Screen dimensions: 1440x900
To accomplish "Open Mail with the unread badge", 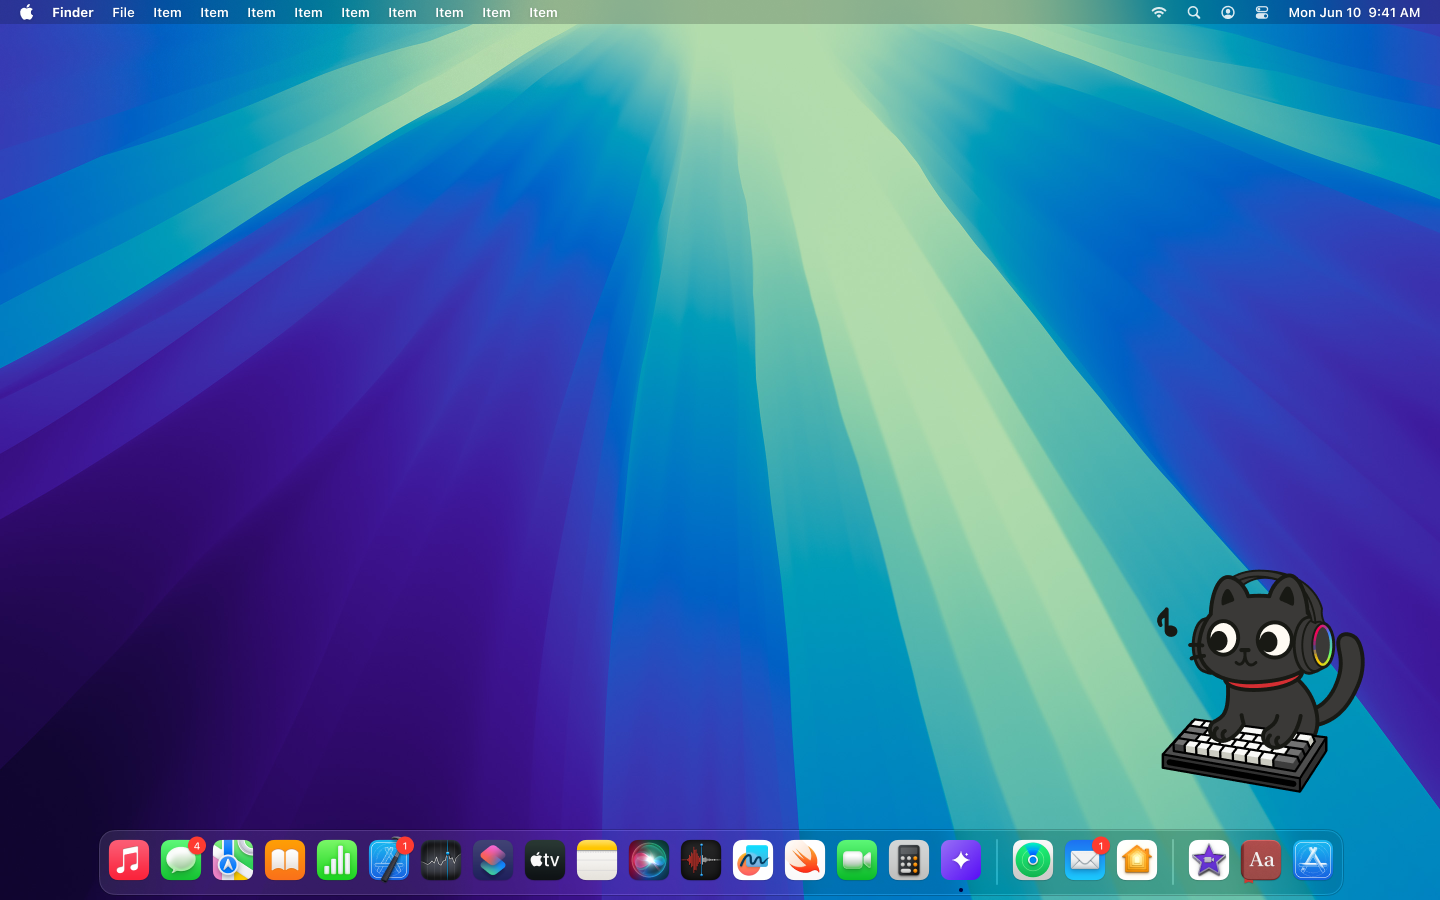I will coord(1085,860).
